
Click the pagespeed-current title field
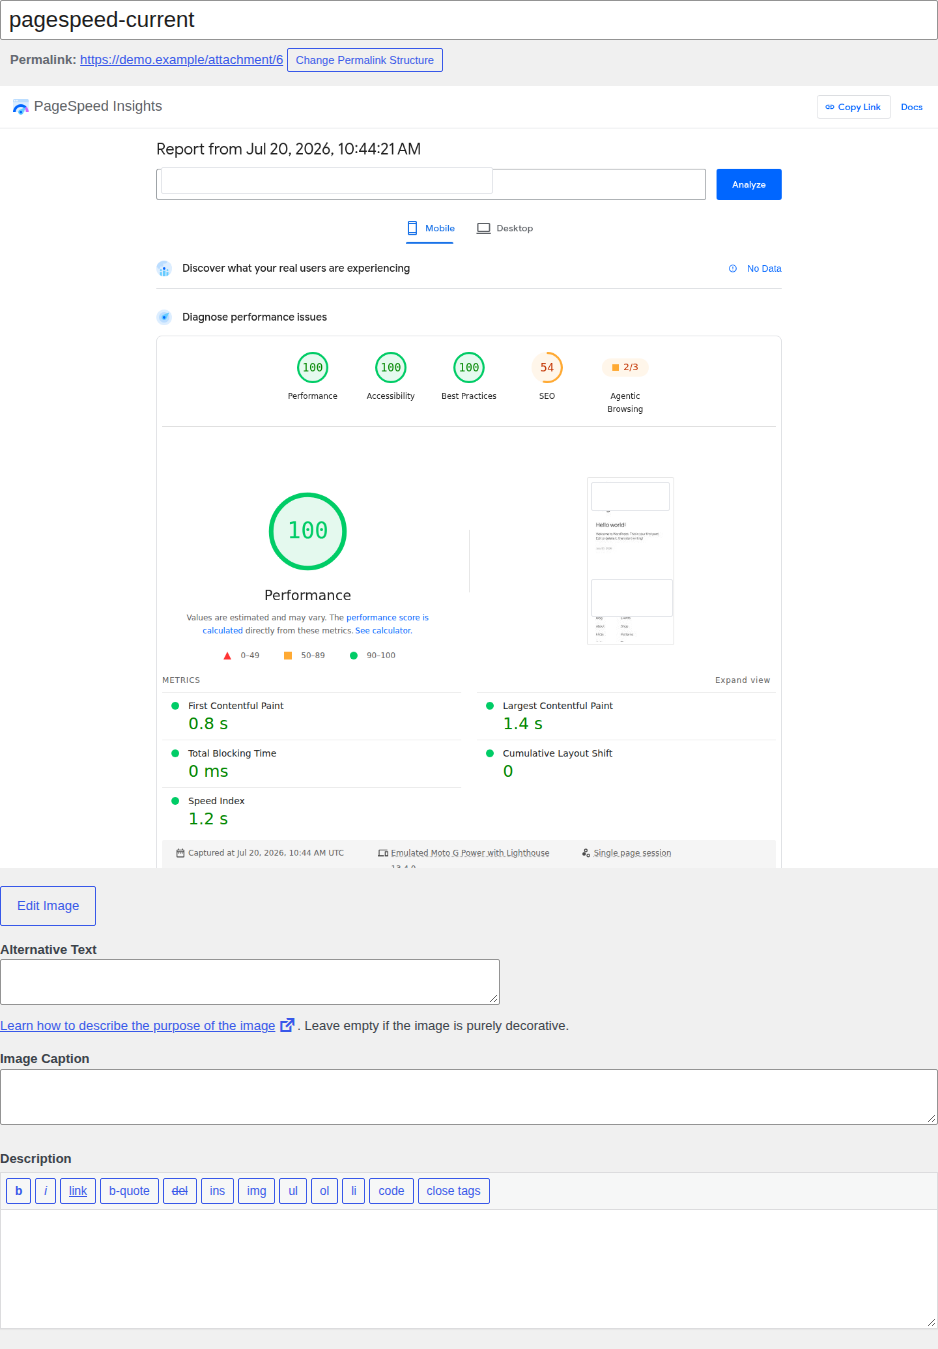[x=469, y=20]
